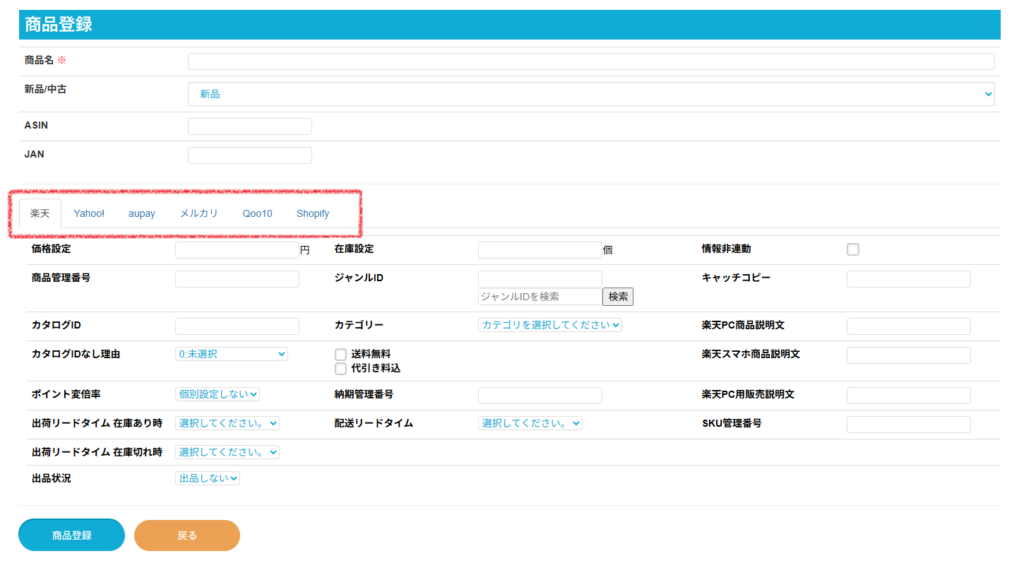Open the カタログIDなし理由 dropdown

231,354
